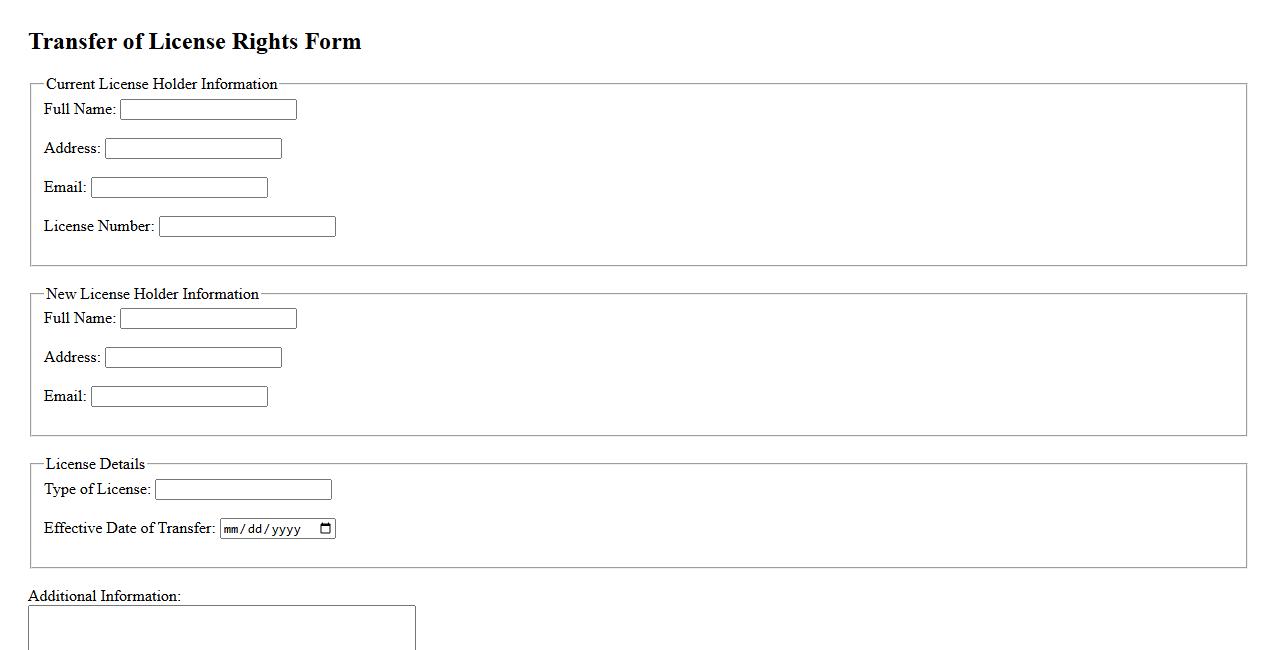The width and height of the screenshot is (1278, 650).
Task: Click the new license holder Address input
Action: pyautogui.click(x=193, y=358)
